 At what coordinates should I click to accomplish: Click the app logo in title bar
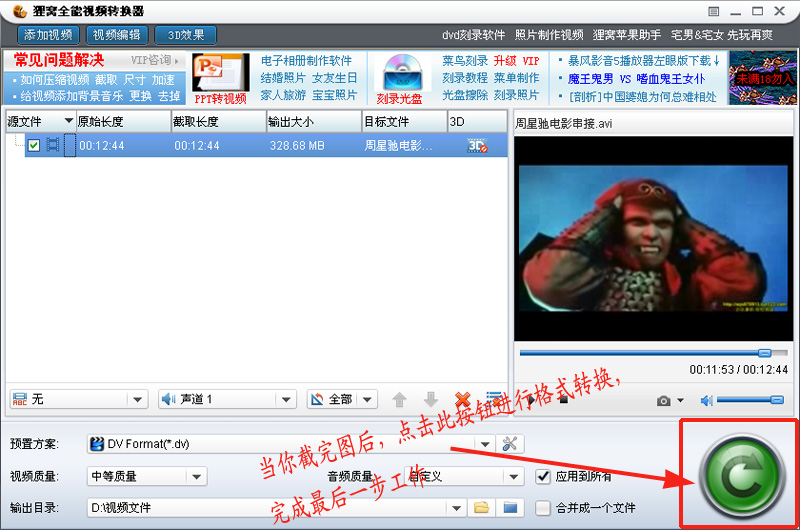point(19,11)
